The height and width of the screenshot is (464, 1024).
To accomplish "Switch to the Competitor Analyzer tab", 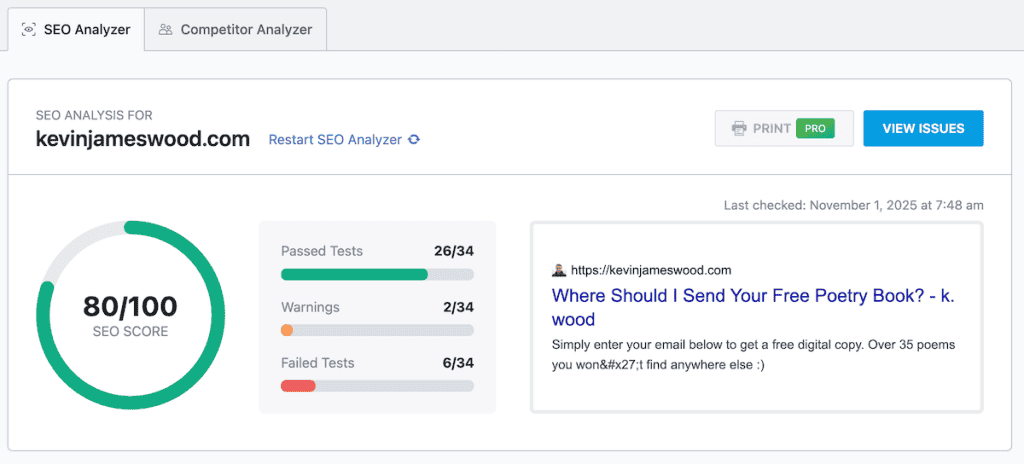I will coord(236,29).
